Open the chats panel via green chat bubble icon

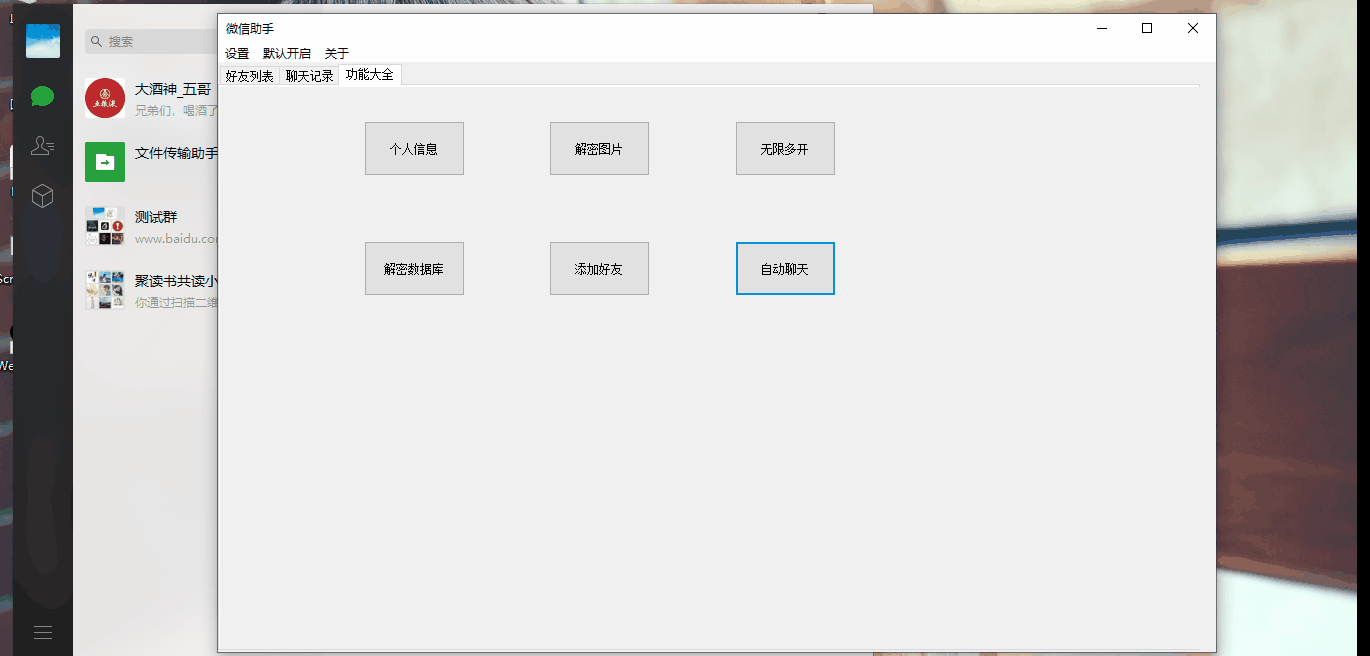pos(42,96)
